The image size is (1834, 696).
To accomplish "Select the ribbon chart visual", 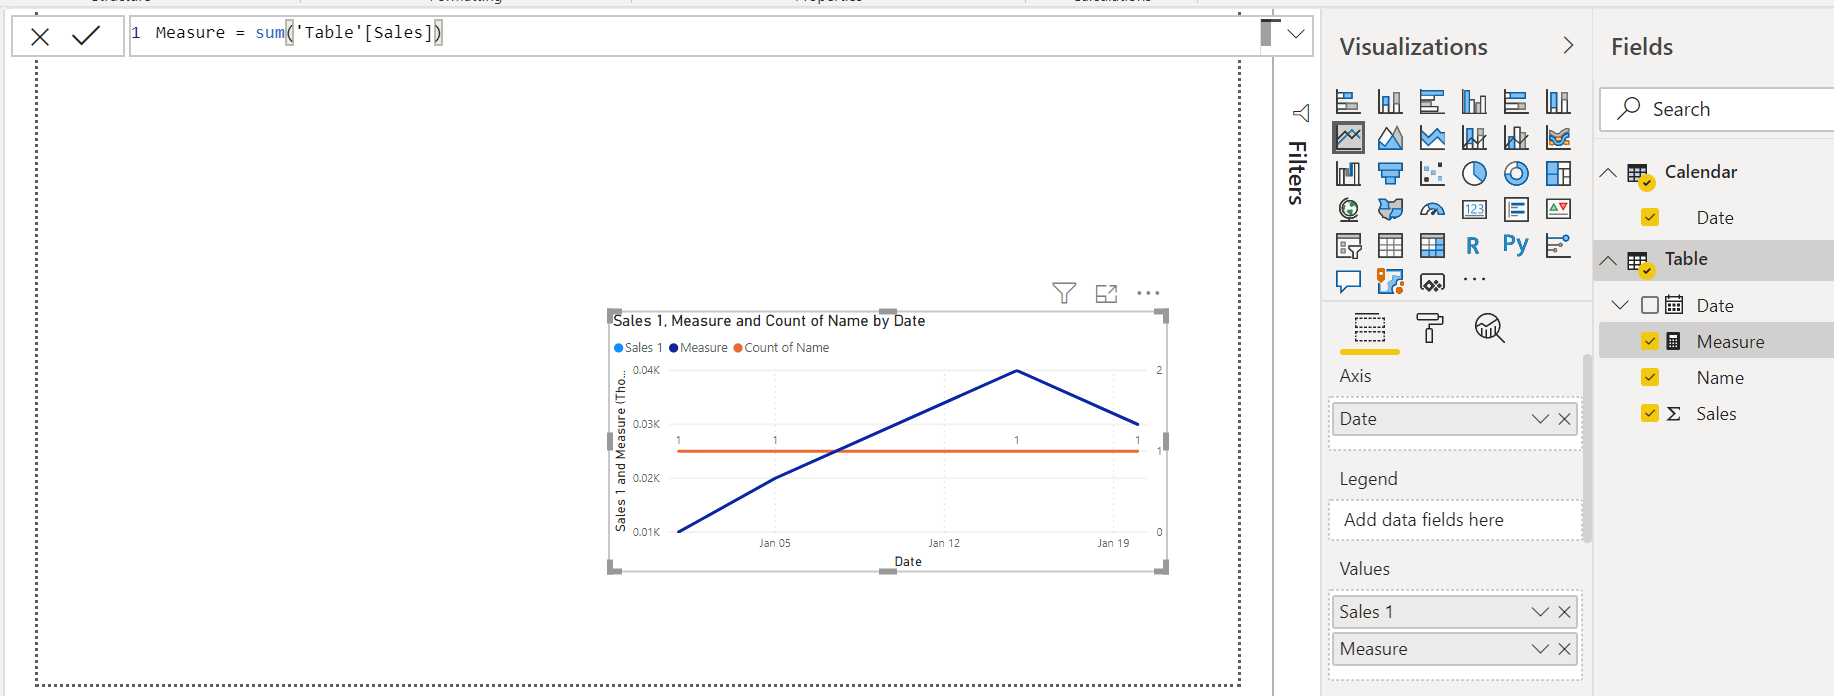I will point(1558,138).
